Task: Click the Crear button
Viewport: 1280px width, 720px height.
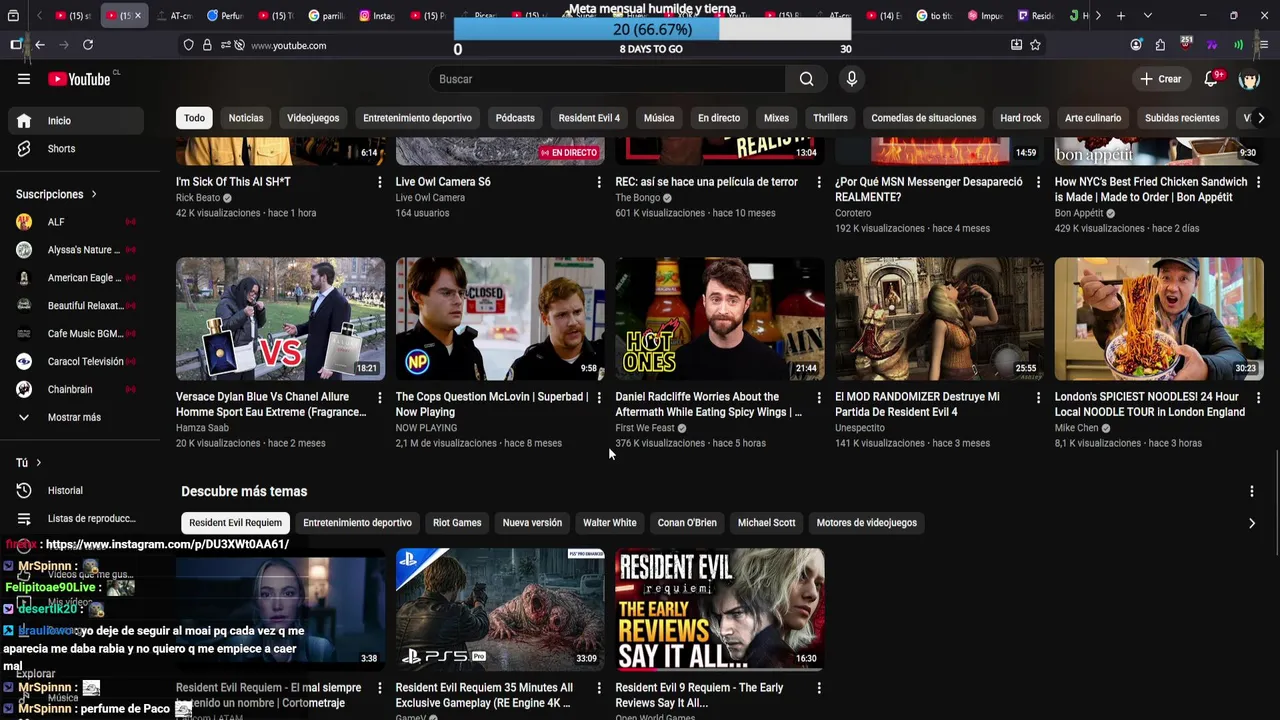Action: click(1160, 79)
